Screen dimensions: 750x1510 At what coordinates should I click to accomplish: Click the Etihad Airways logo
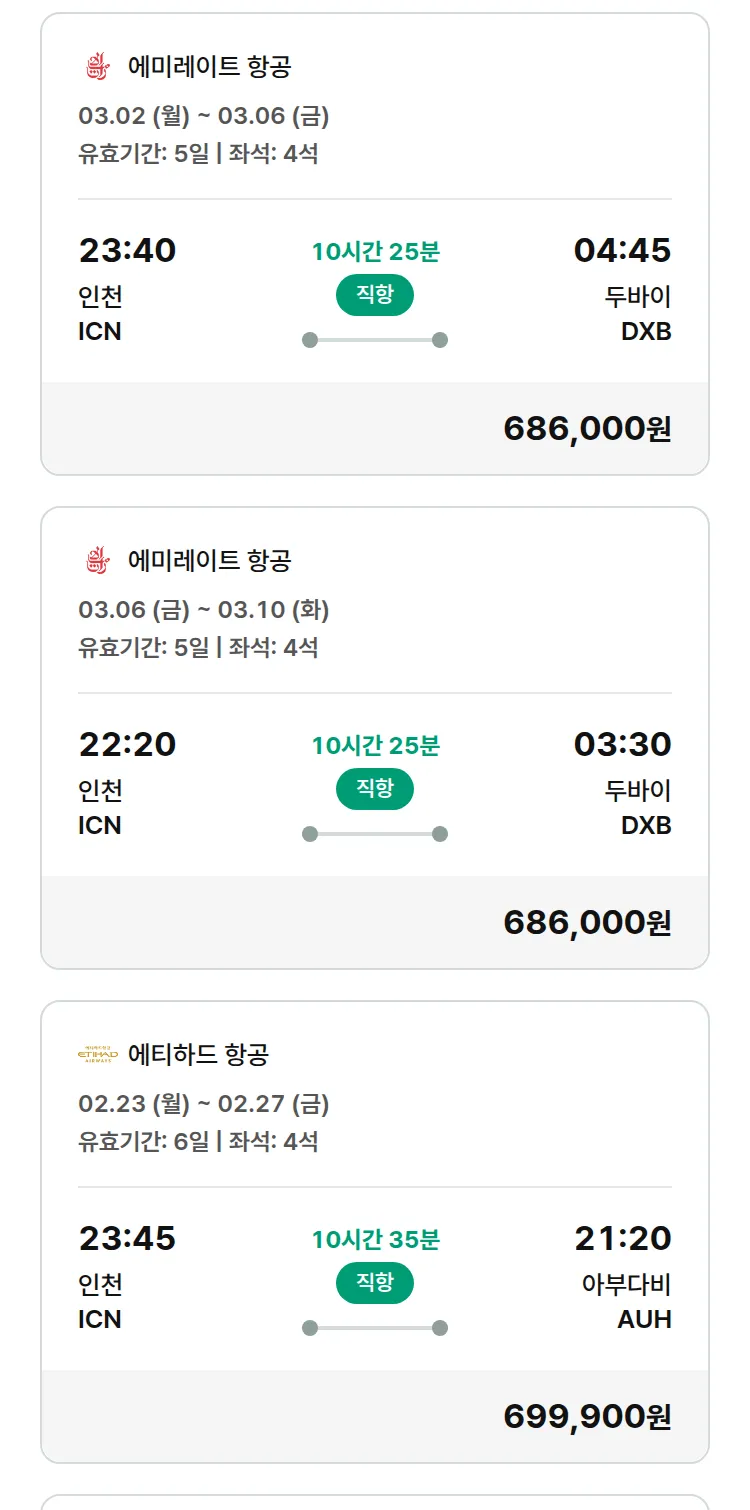click(97, 1054)
